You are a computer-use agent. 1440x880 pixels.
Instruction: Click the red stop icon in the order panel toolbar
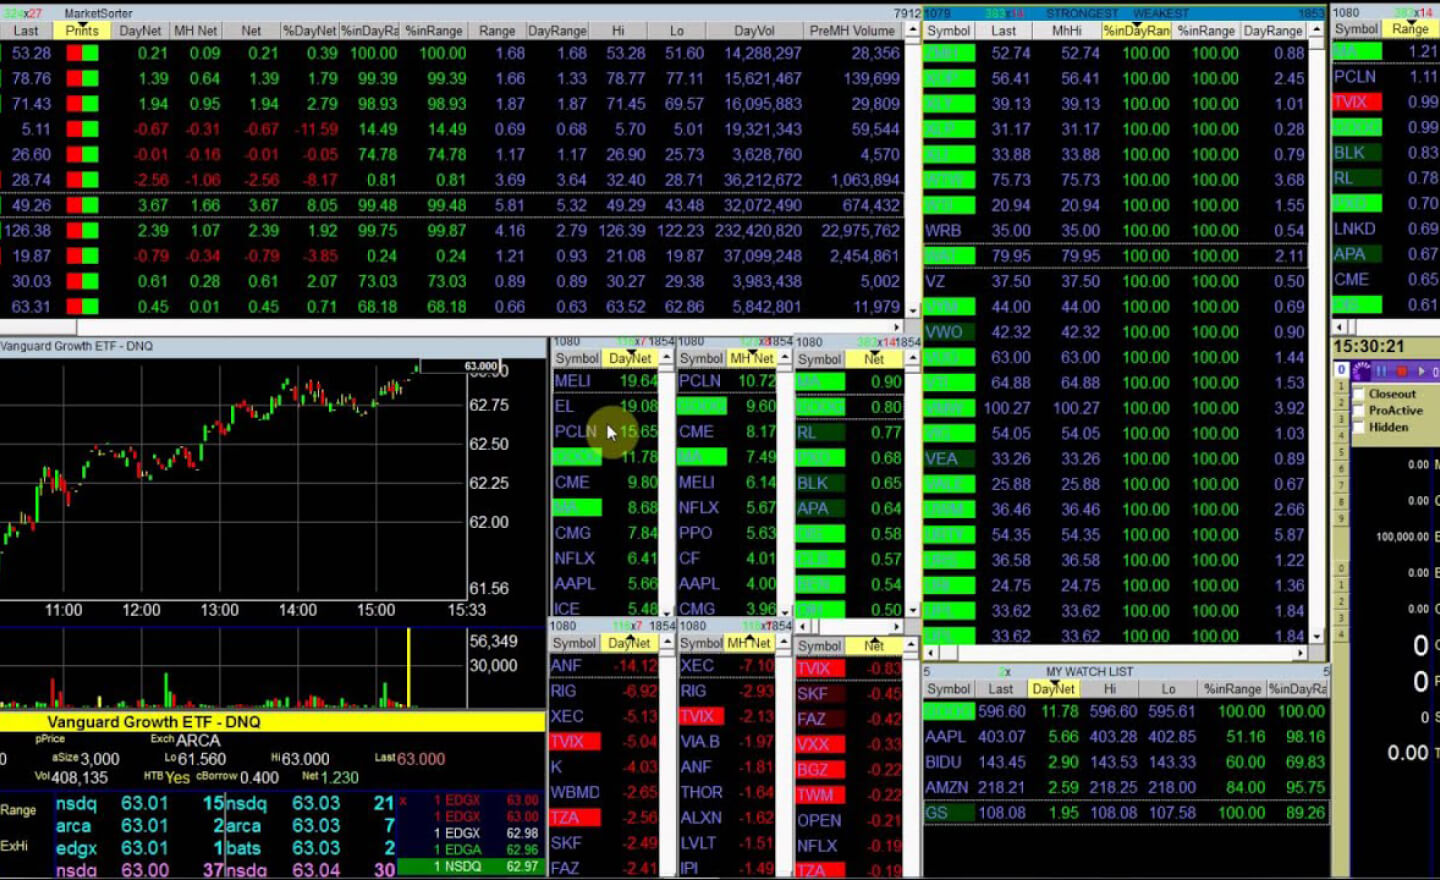point(1402,371)
